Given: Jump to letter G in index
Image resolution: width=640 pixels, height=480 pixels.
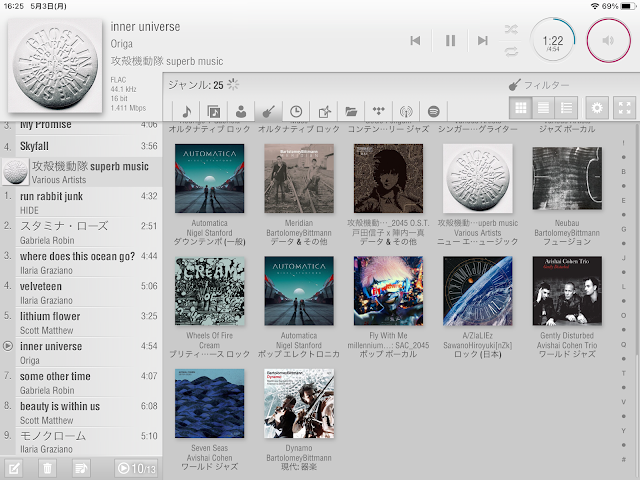Looking at the screenshot, I should pyautogui.click(x=623, y=229).
